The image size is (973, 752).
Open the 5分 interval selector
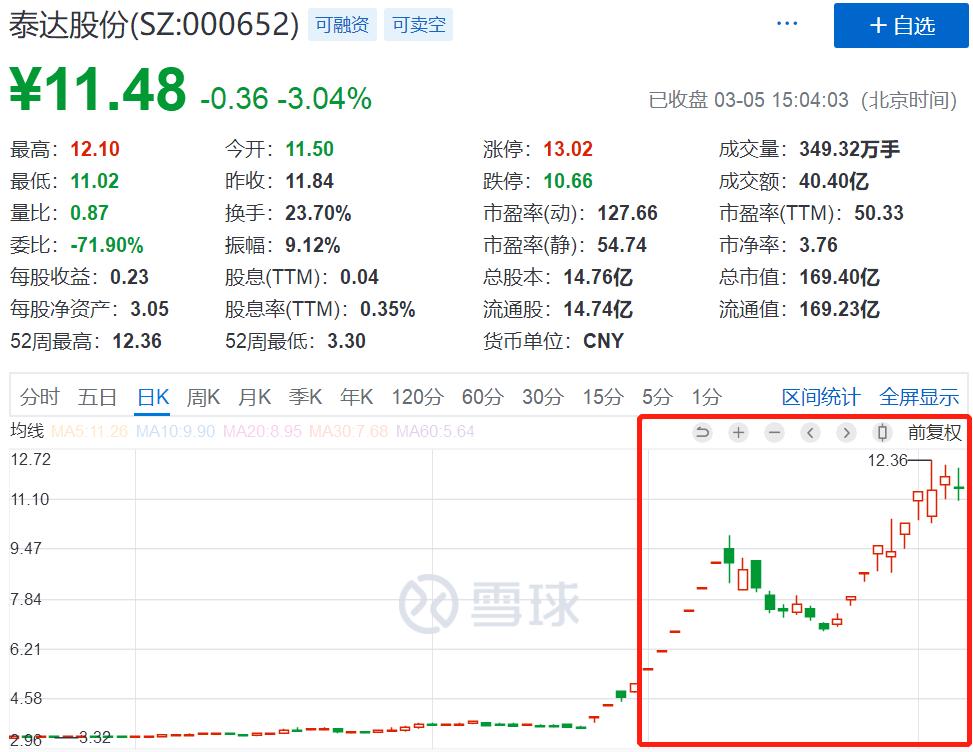coord(655,397)
